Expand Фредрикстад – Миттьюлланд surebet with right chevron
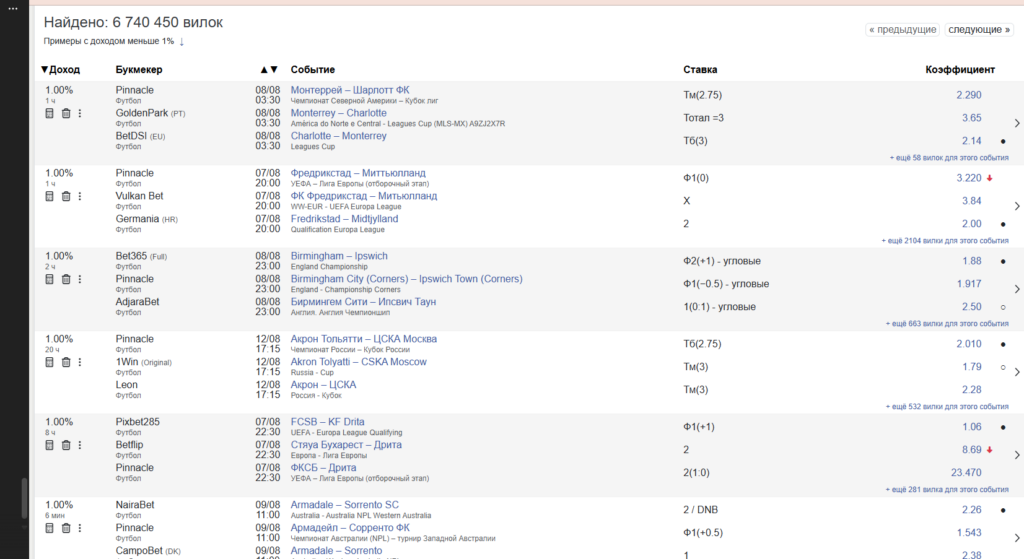 (1017, 206)
